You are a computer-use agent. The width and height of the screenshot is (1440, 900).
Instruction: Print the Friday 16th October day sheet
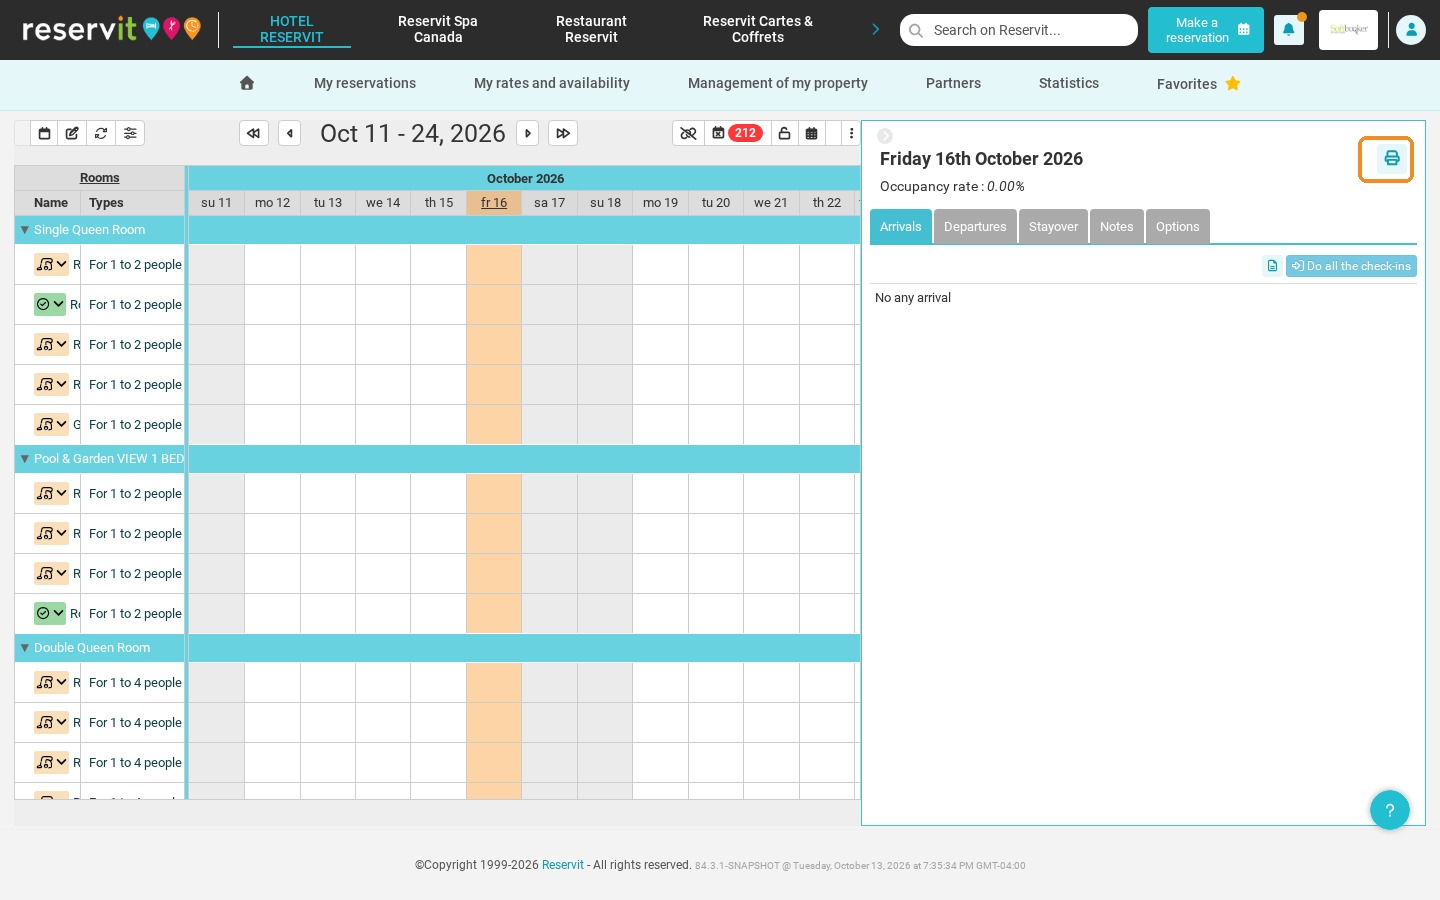pos(1391,158)
